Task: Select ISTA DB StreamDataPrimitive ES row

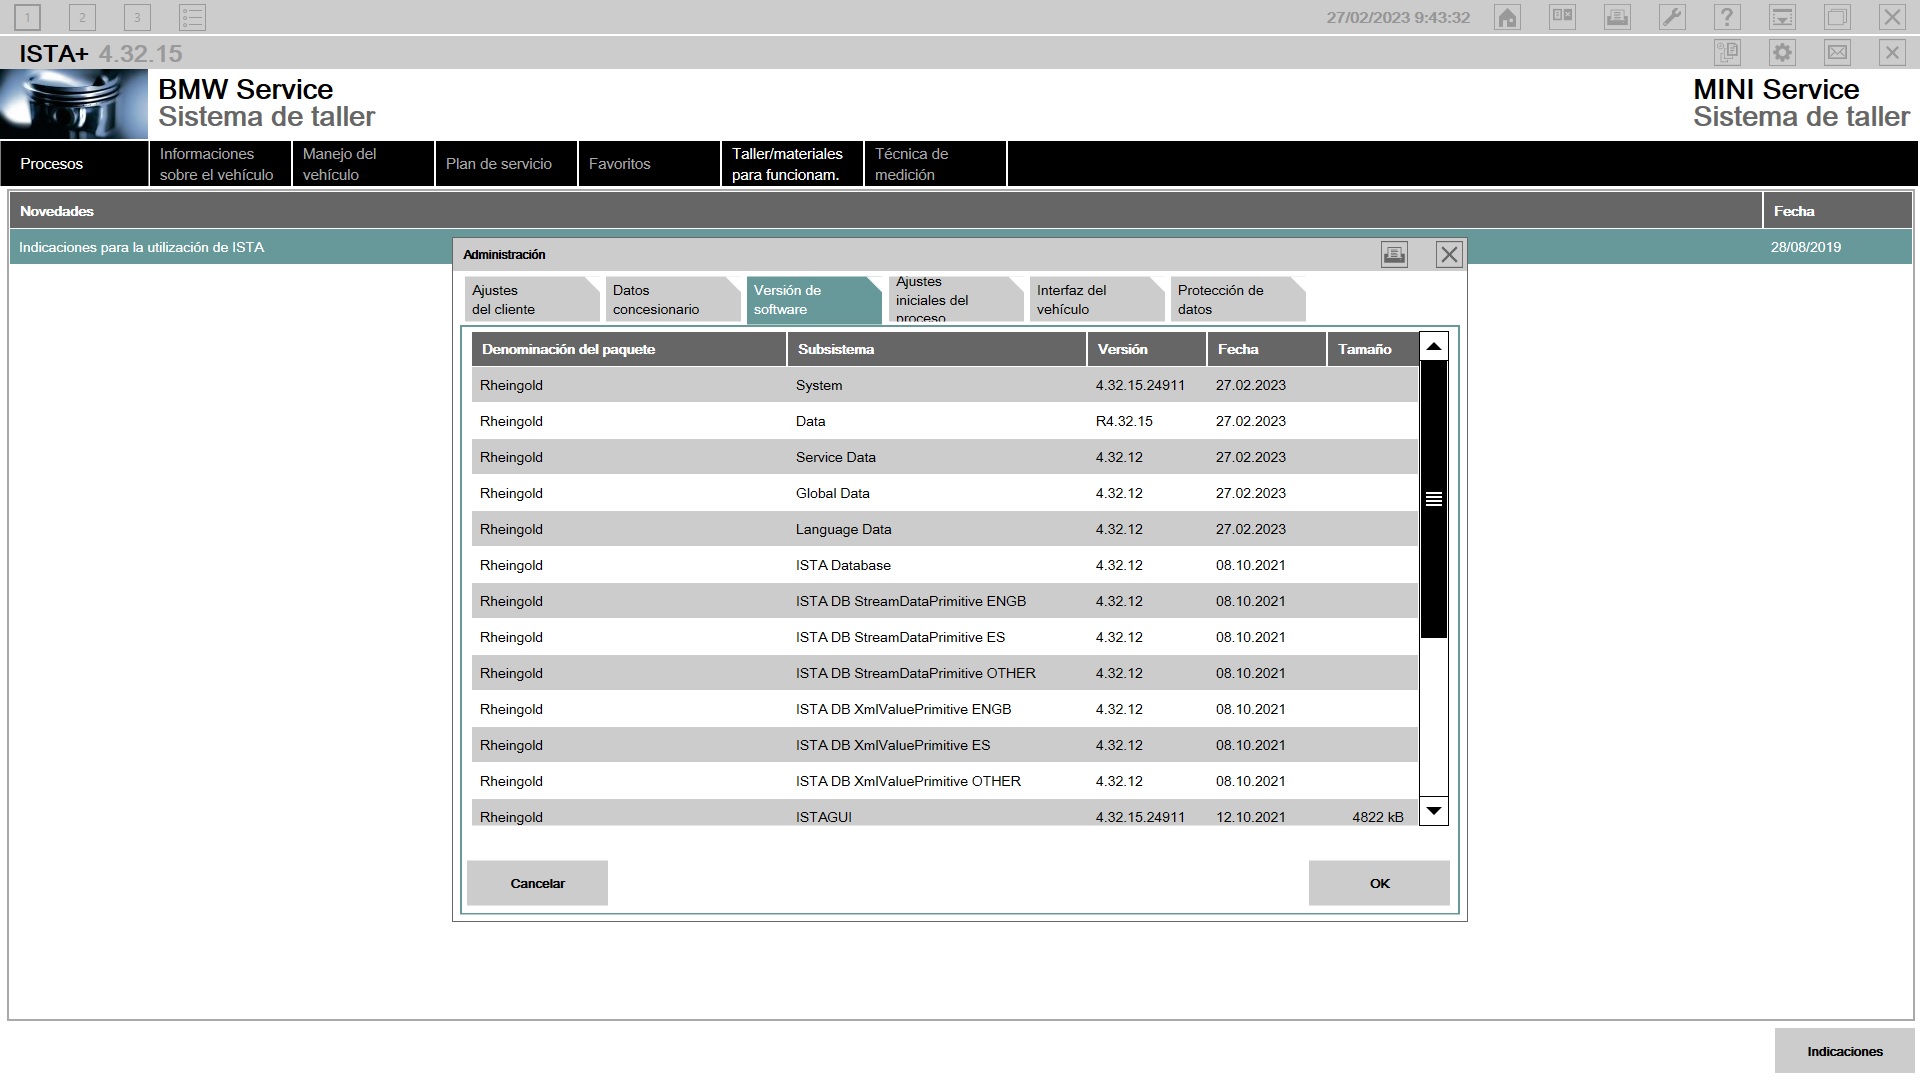Action: tap(945, 637)
